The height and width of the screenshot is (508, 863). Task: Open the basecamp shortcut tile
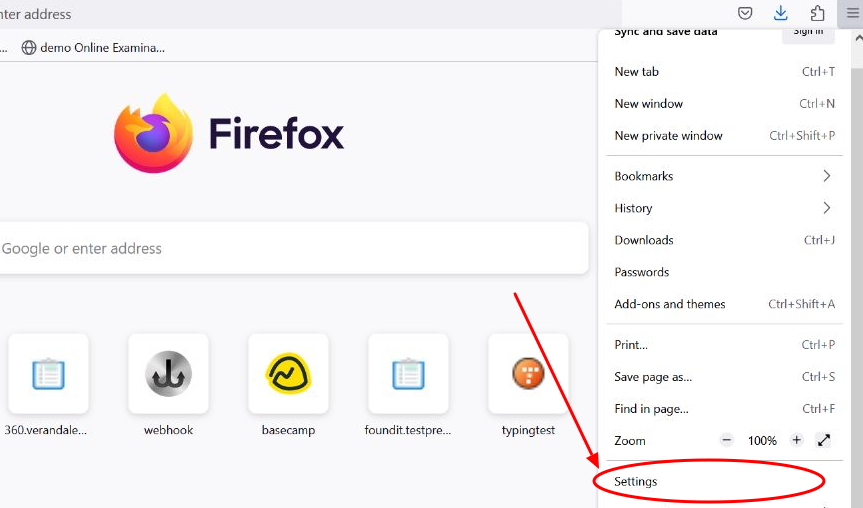[x=288, y=373]
